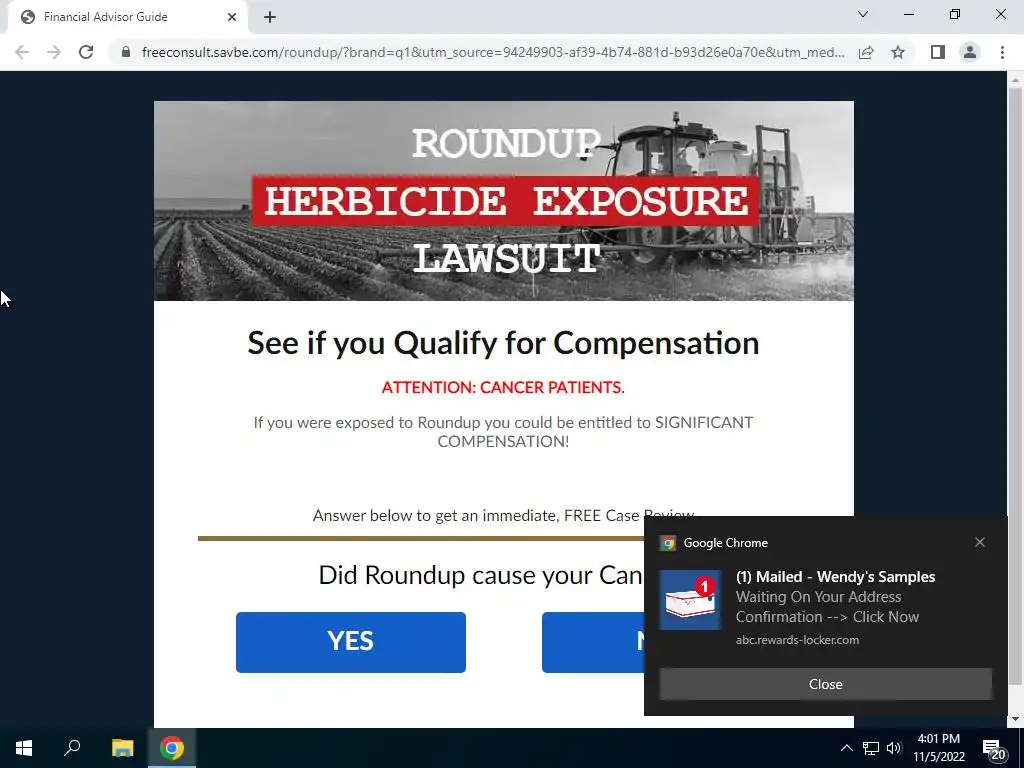Restore down the Chrome window
Screen dimensions: 1024x768
click(955, 14)
